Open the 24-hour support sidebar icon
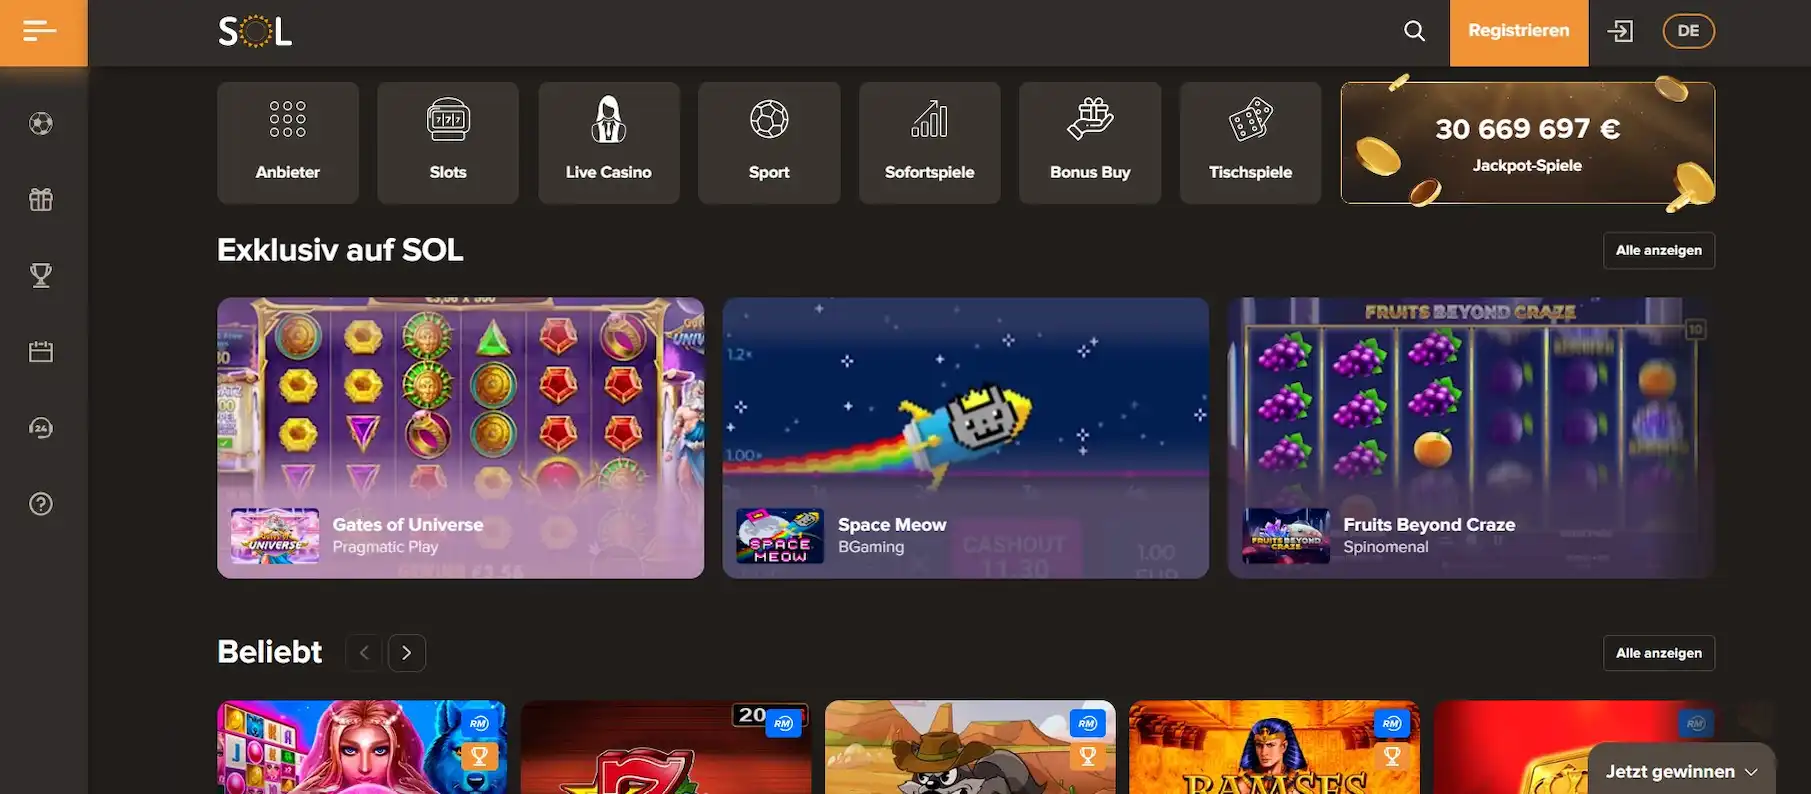The height and width of the screenshot is (794, 1811). pos(41,428)
